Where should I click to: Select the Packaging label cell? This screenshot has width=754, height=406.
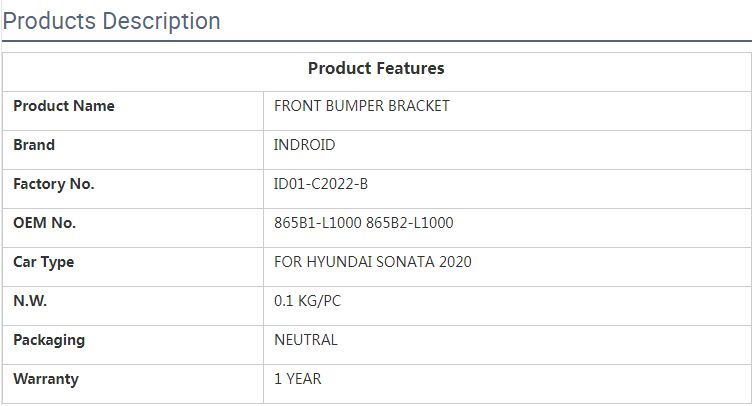(49, 340)
